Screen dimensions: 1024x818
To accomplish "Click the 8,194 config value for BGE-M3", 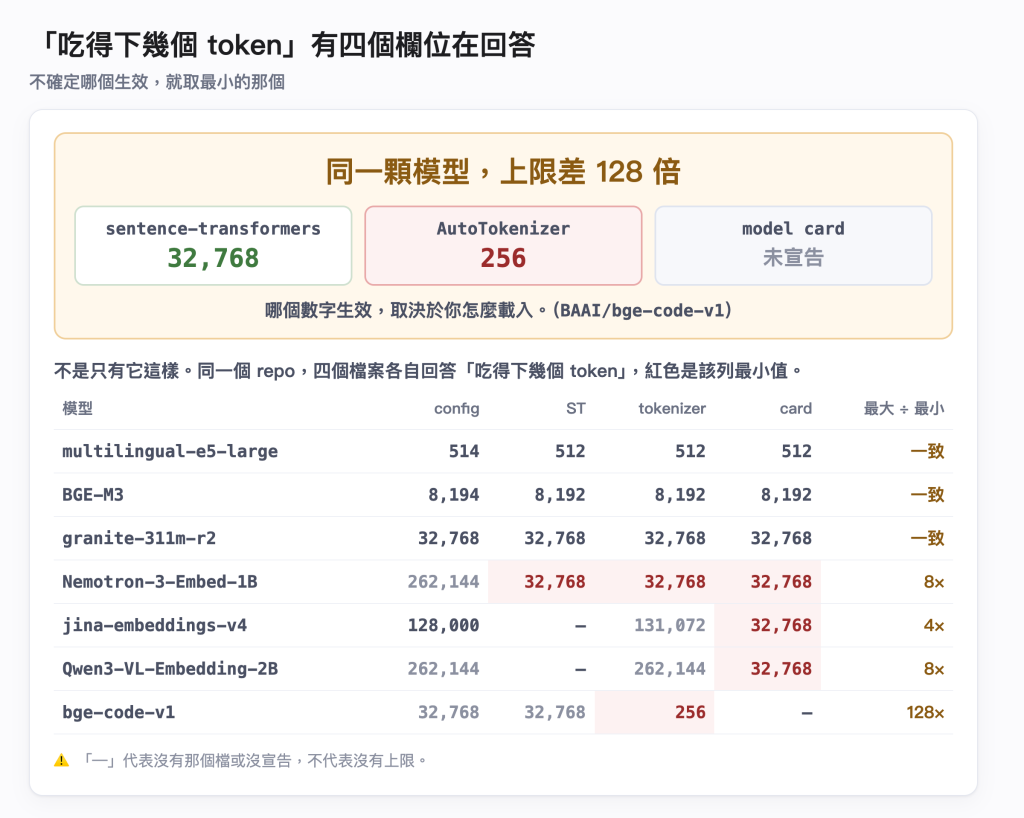I will coord(454,495).
